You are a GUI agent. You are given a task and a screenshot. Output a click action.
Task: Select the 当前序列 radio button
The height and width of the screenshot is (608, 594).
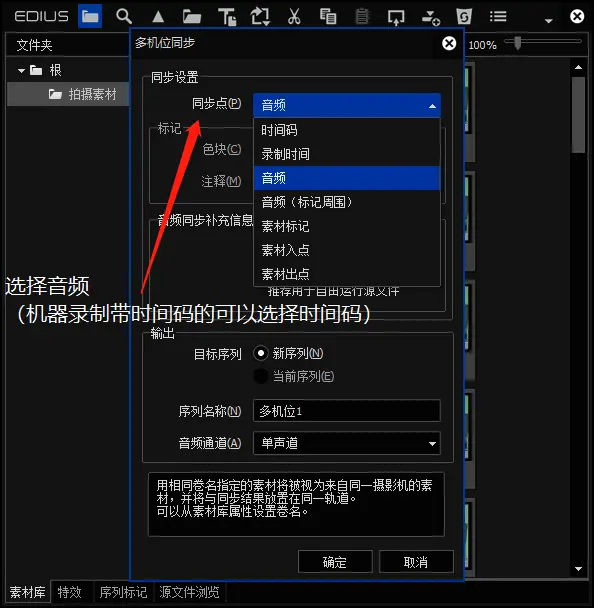261,376
